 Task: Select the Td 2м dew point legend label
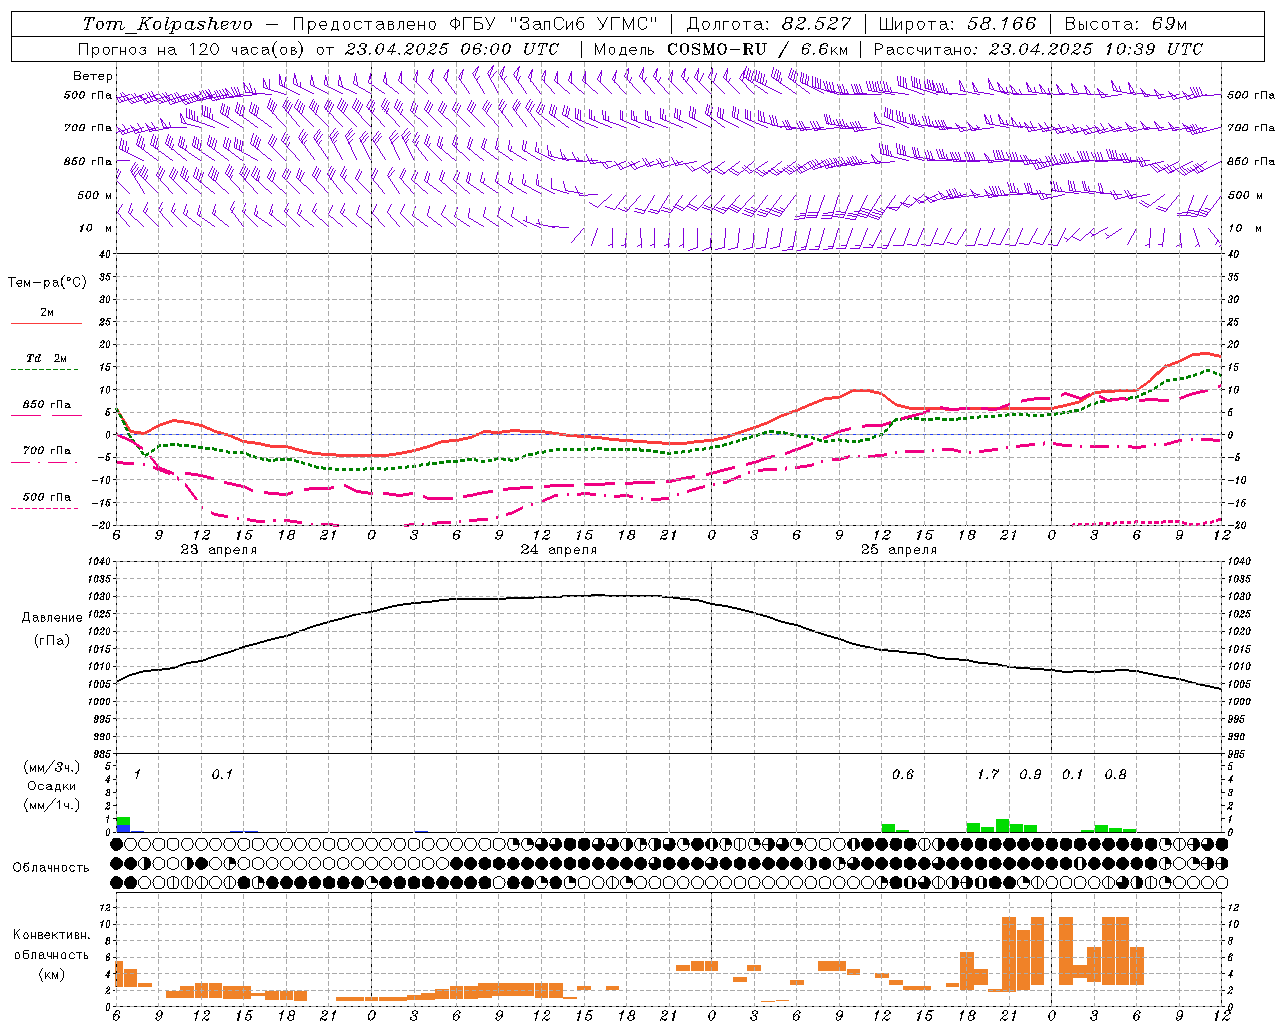(x=46, y=358)
